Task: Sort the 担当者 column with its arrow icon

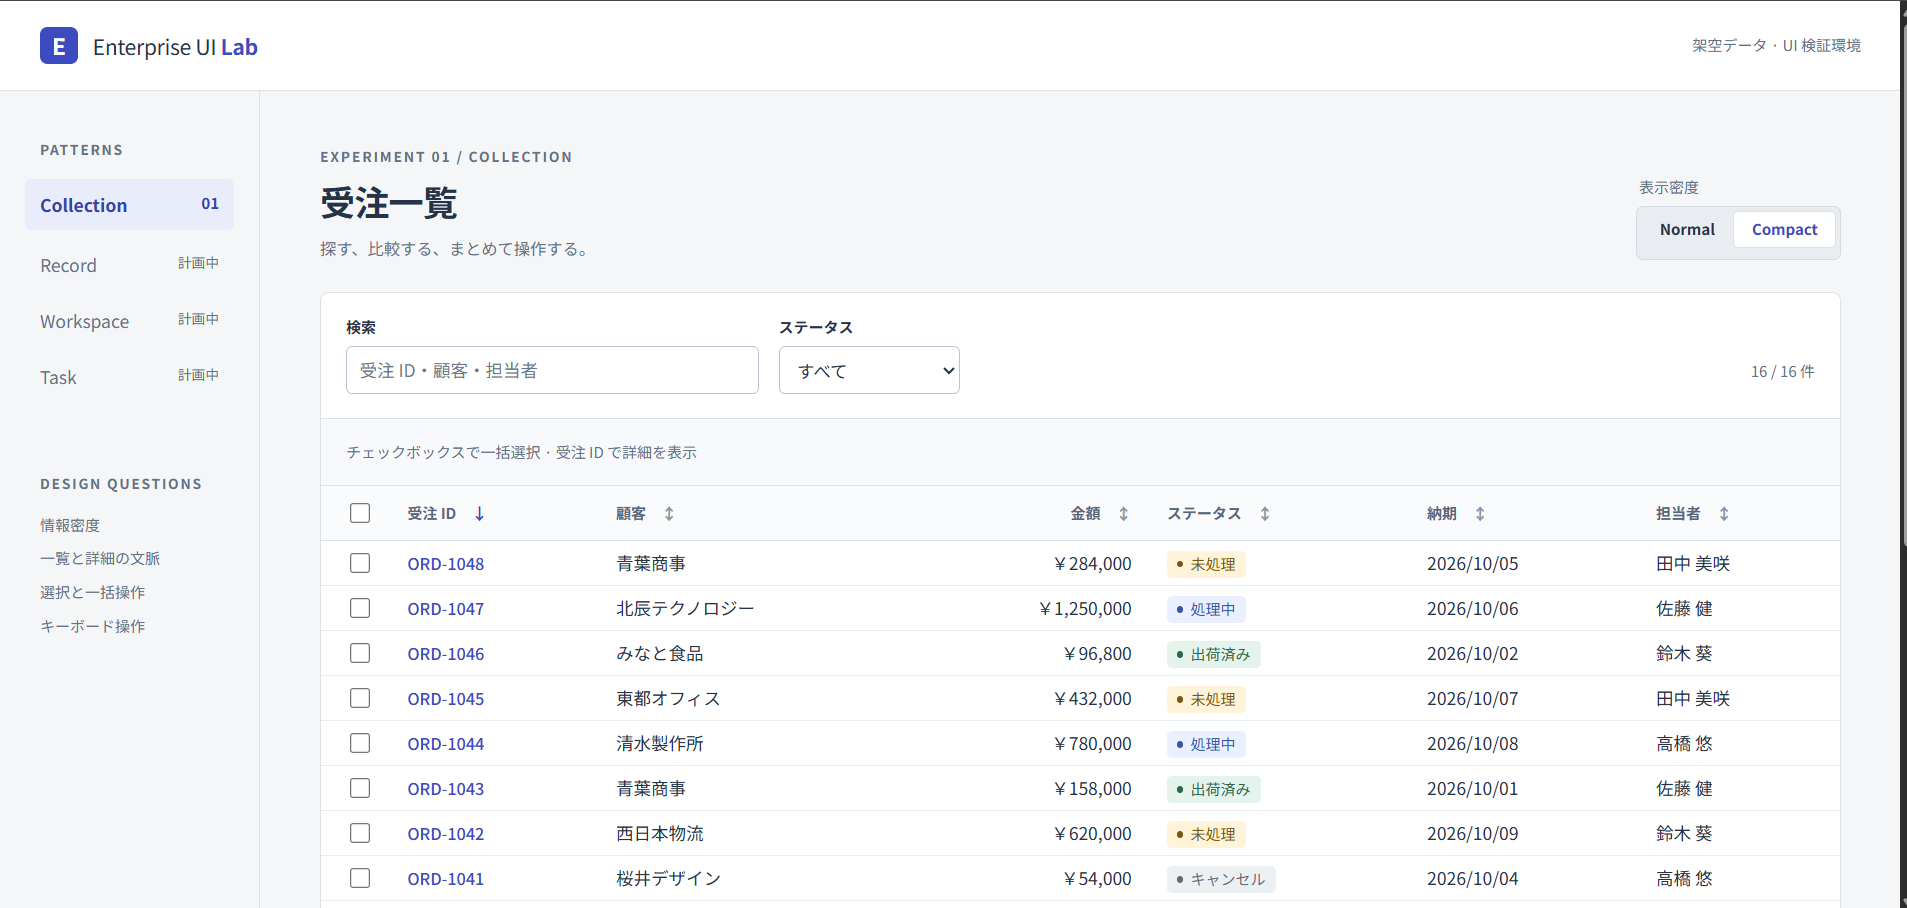Action: [1724, 514]
